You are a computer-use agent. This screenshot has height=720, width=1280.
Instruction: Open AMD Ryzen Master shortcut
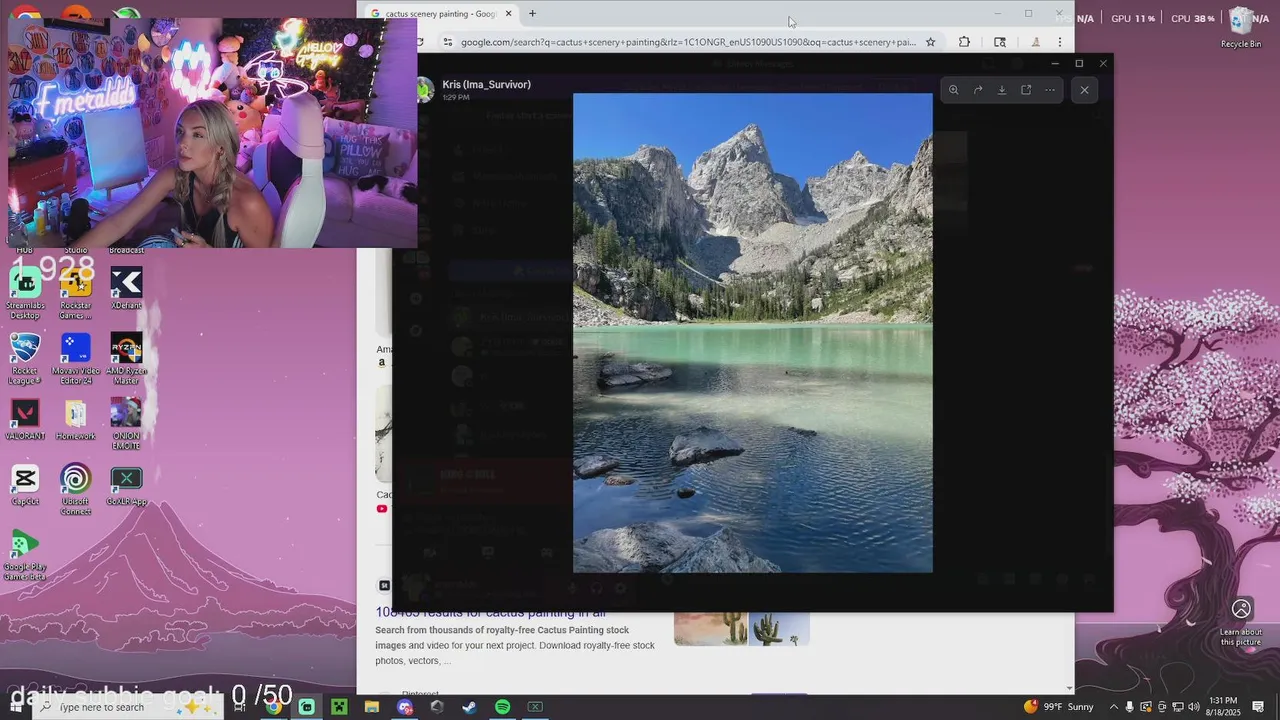tap(126, 358)
